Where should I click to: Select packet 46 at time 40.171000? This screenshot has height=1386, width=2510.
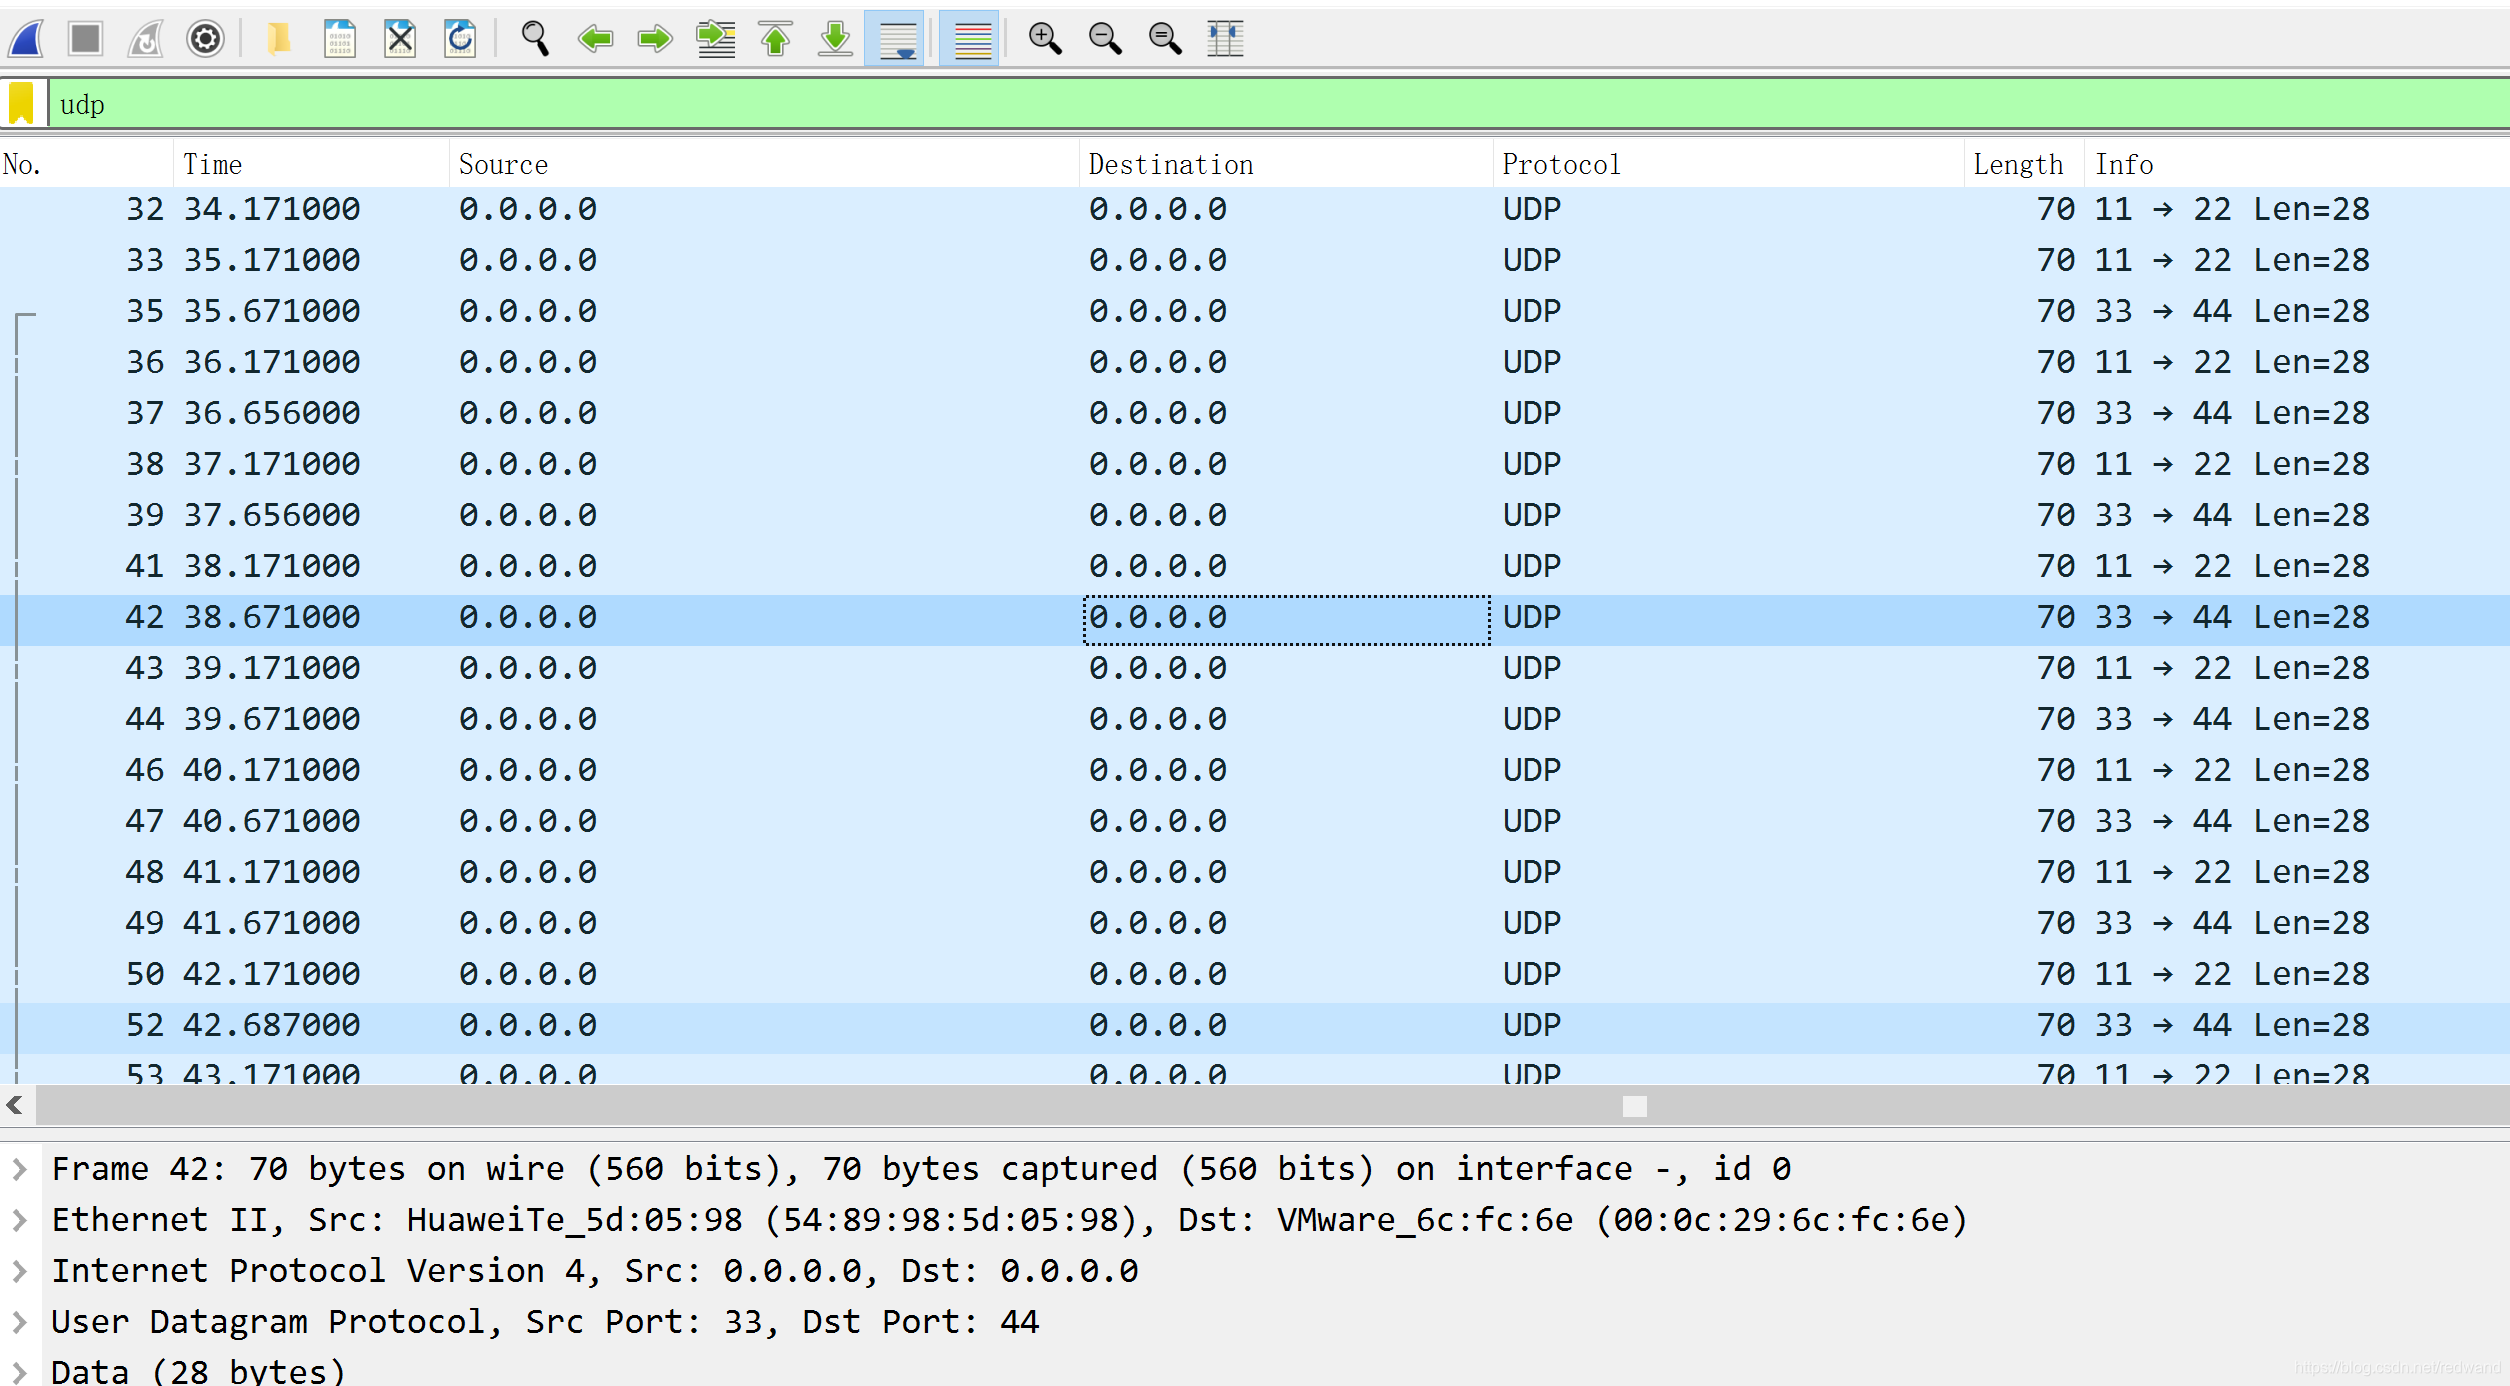click(x=1255, y=770)
